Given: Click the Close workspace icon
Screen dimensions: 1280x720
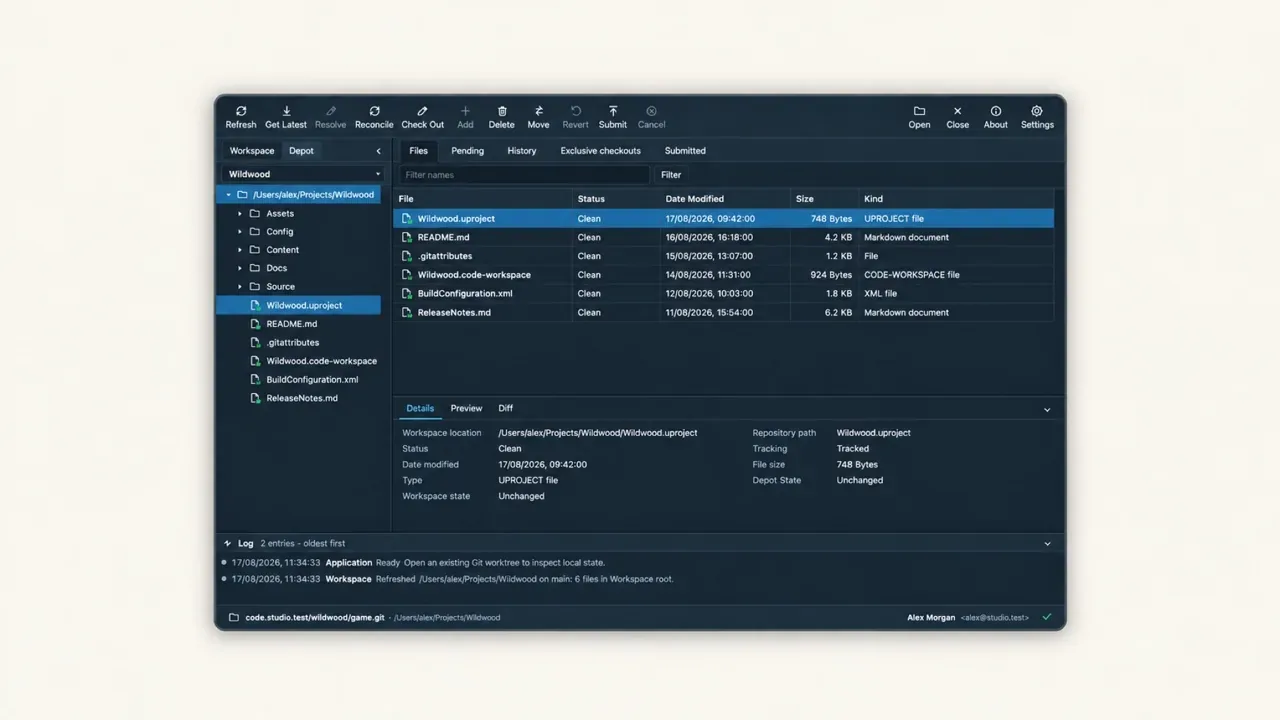Looking at the screenshot, I should pos(957,111).
